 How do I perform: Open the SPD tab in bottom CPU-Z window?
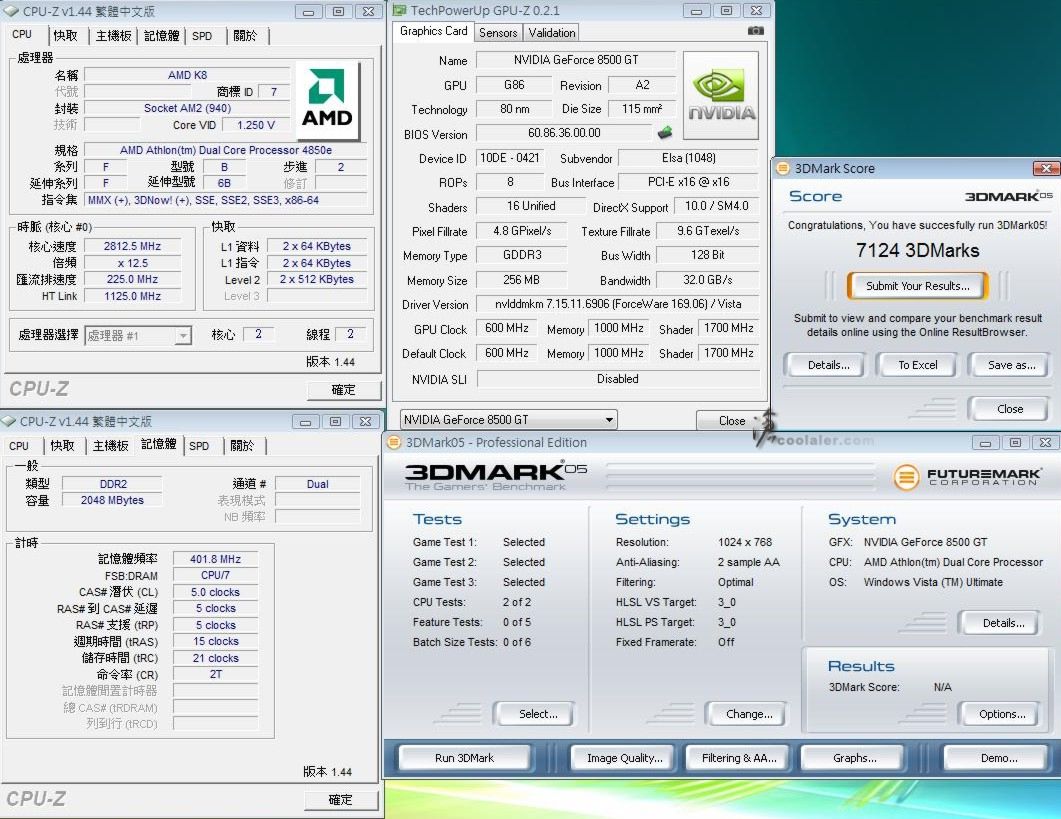coord(199,446)
